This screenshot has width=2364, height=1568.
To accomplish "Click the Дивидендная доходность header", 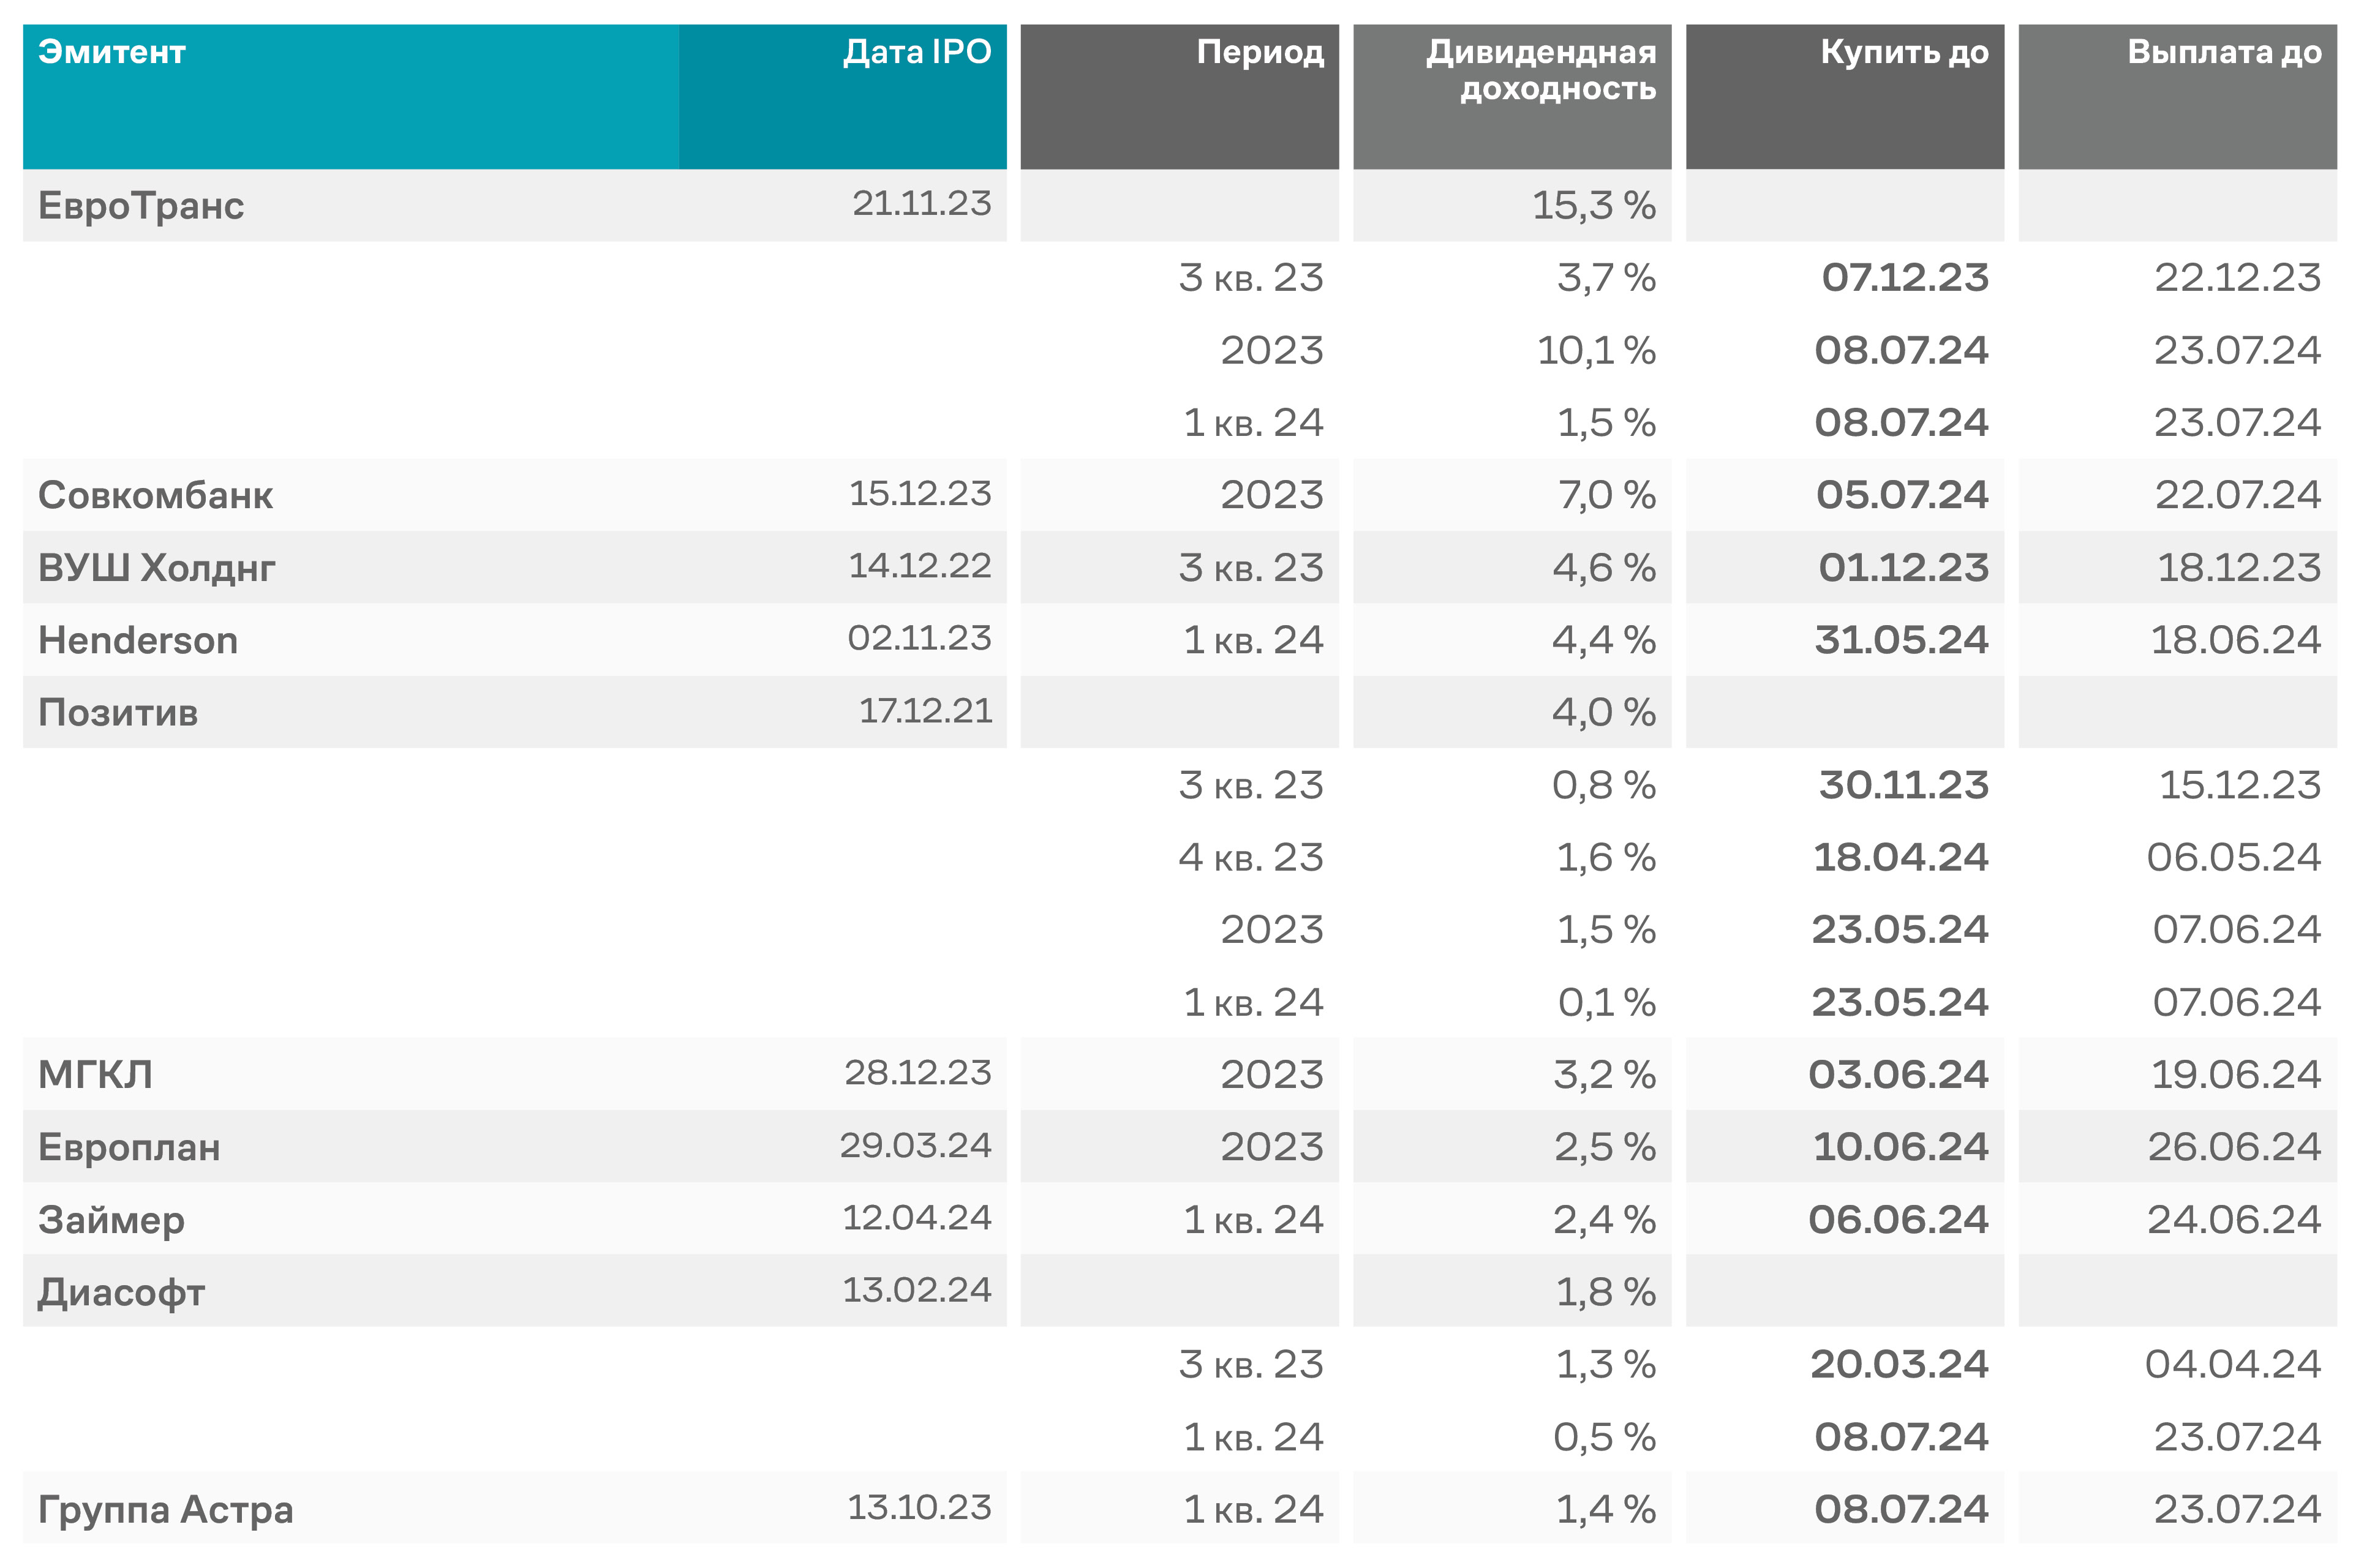I will (1540, 70).
